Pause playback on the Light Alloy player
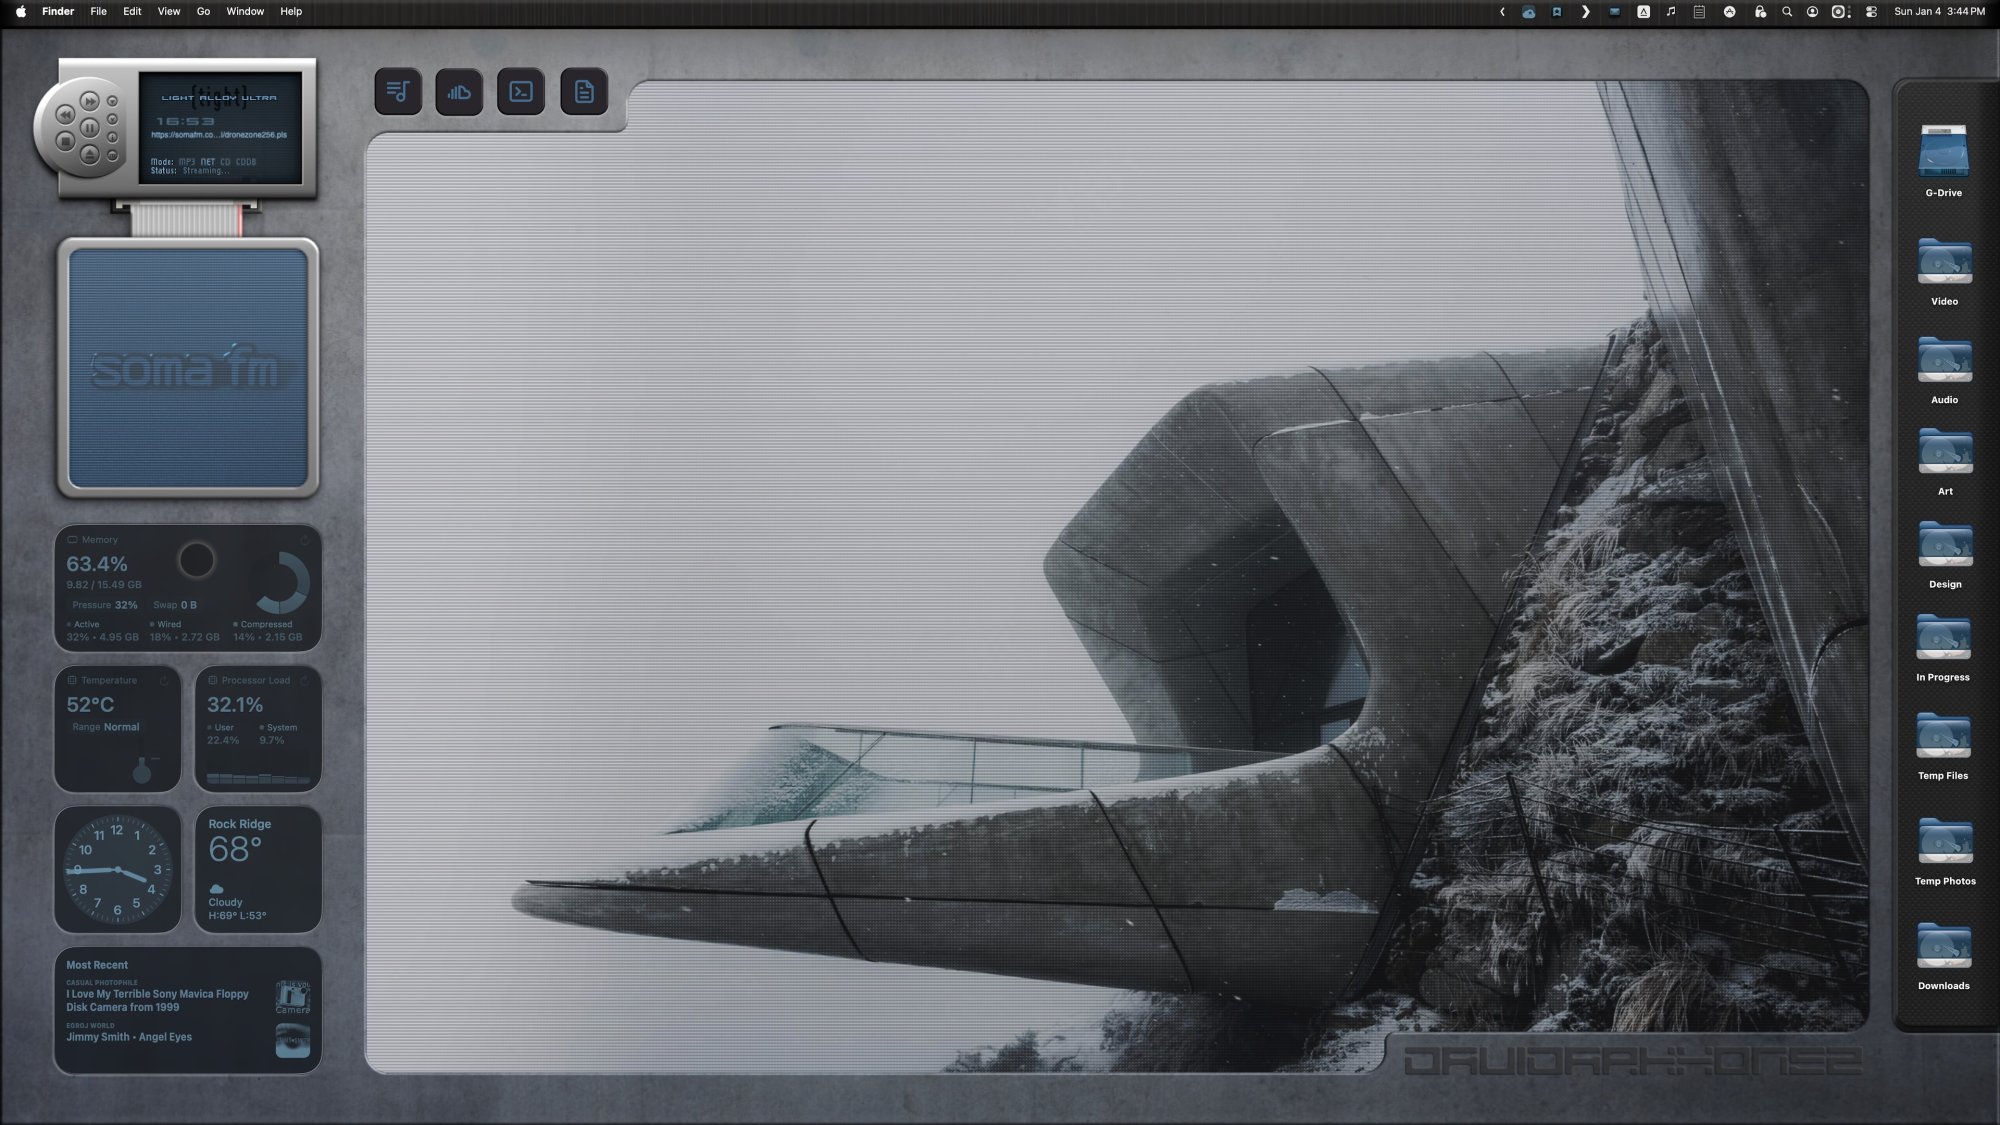Screen dimensions: 2000x1125 90,128
